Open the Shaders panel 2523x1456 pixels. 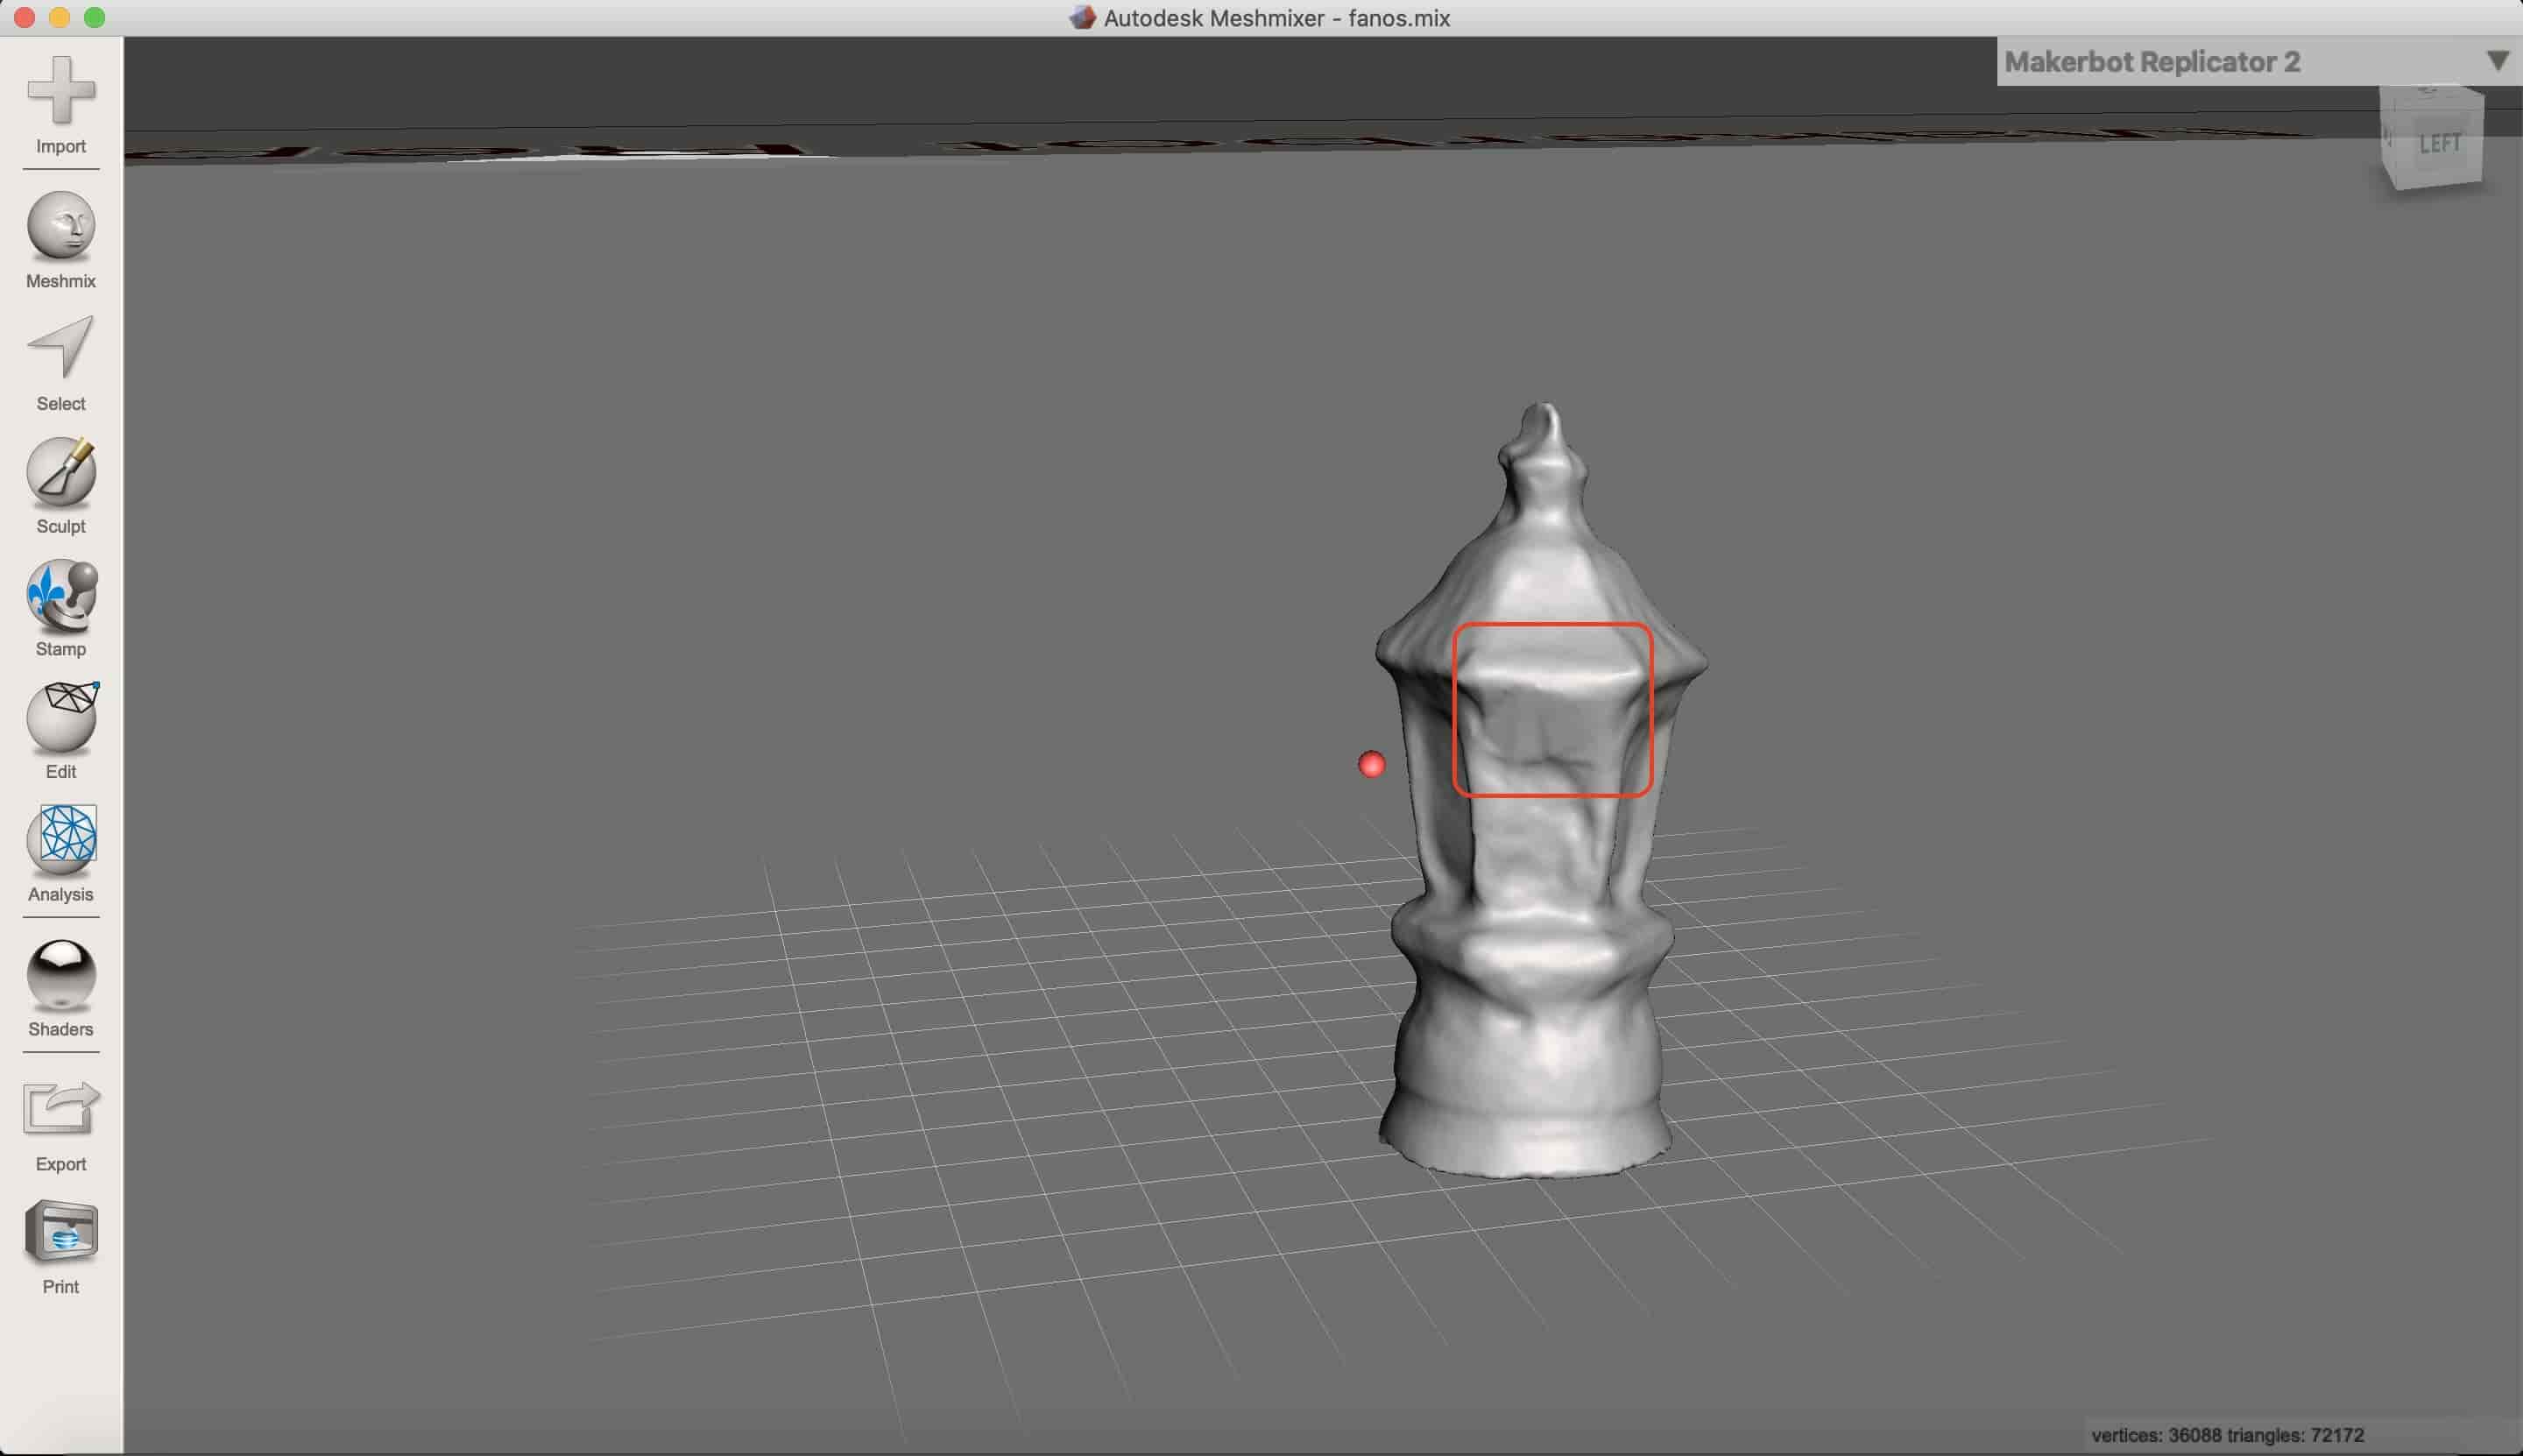click(x=61, y=988)
